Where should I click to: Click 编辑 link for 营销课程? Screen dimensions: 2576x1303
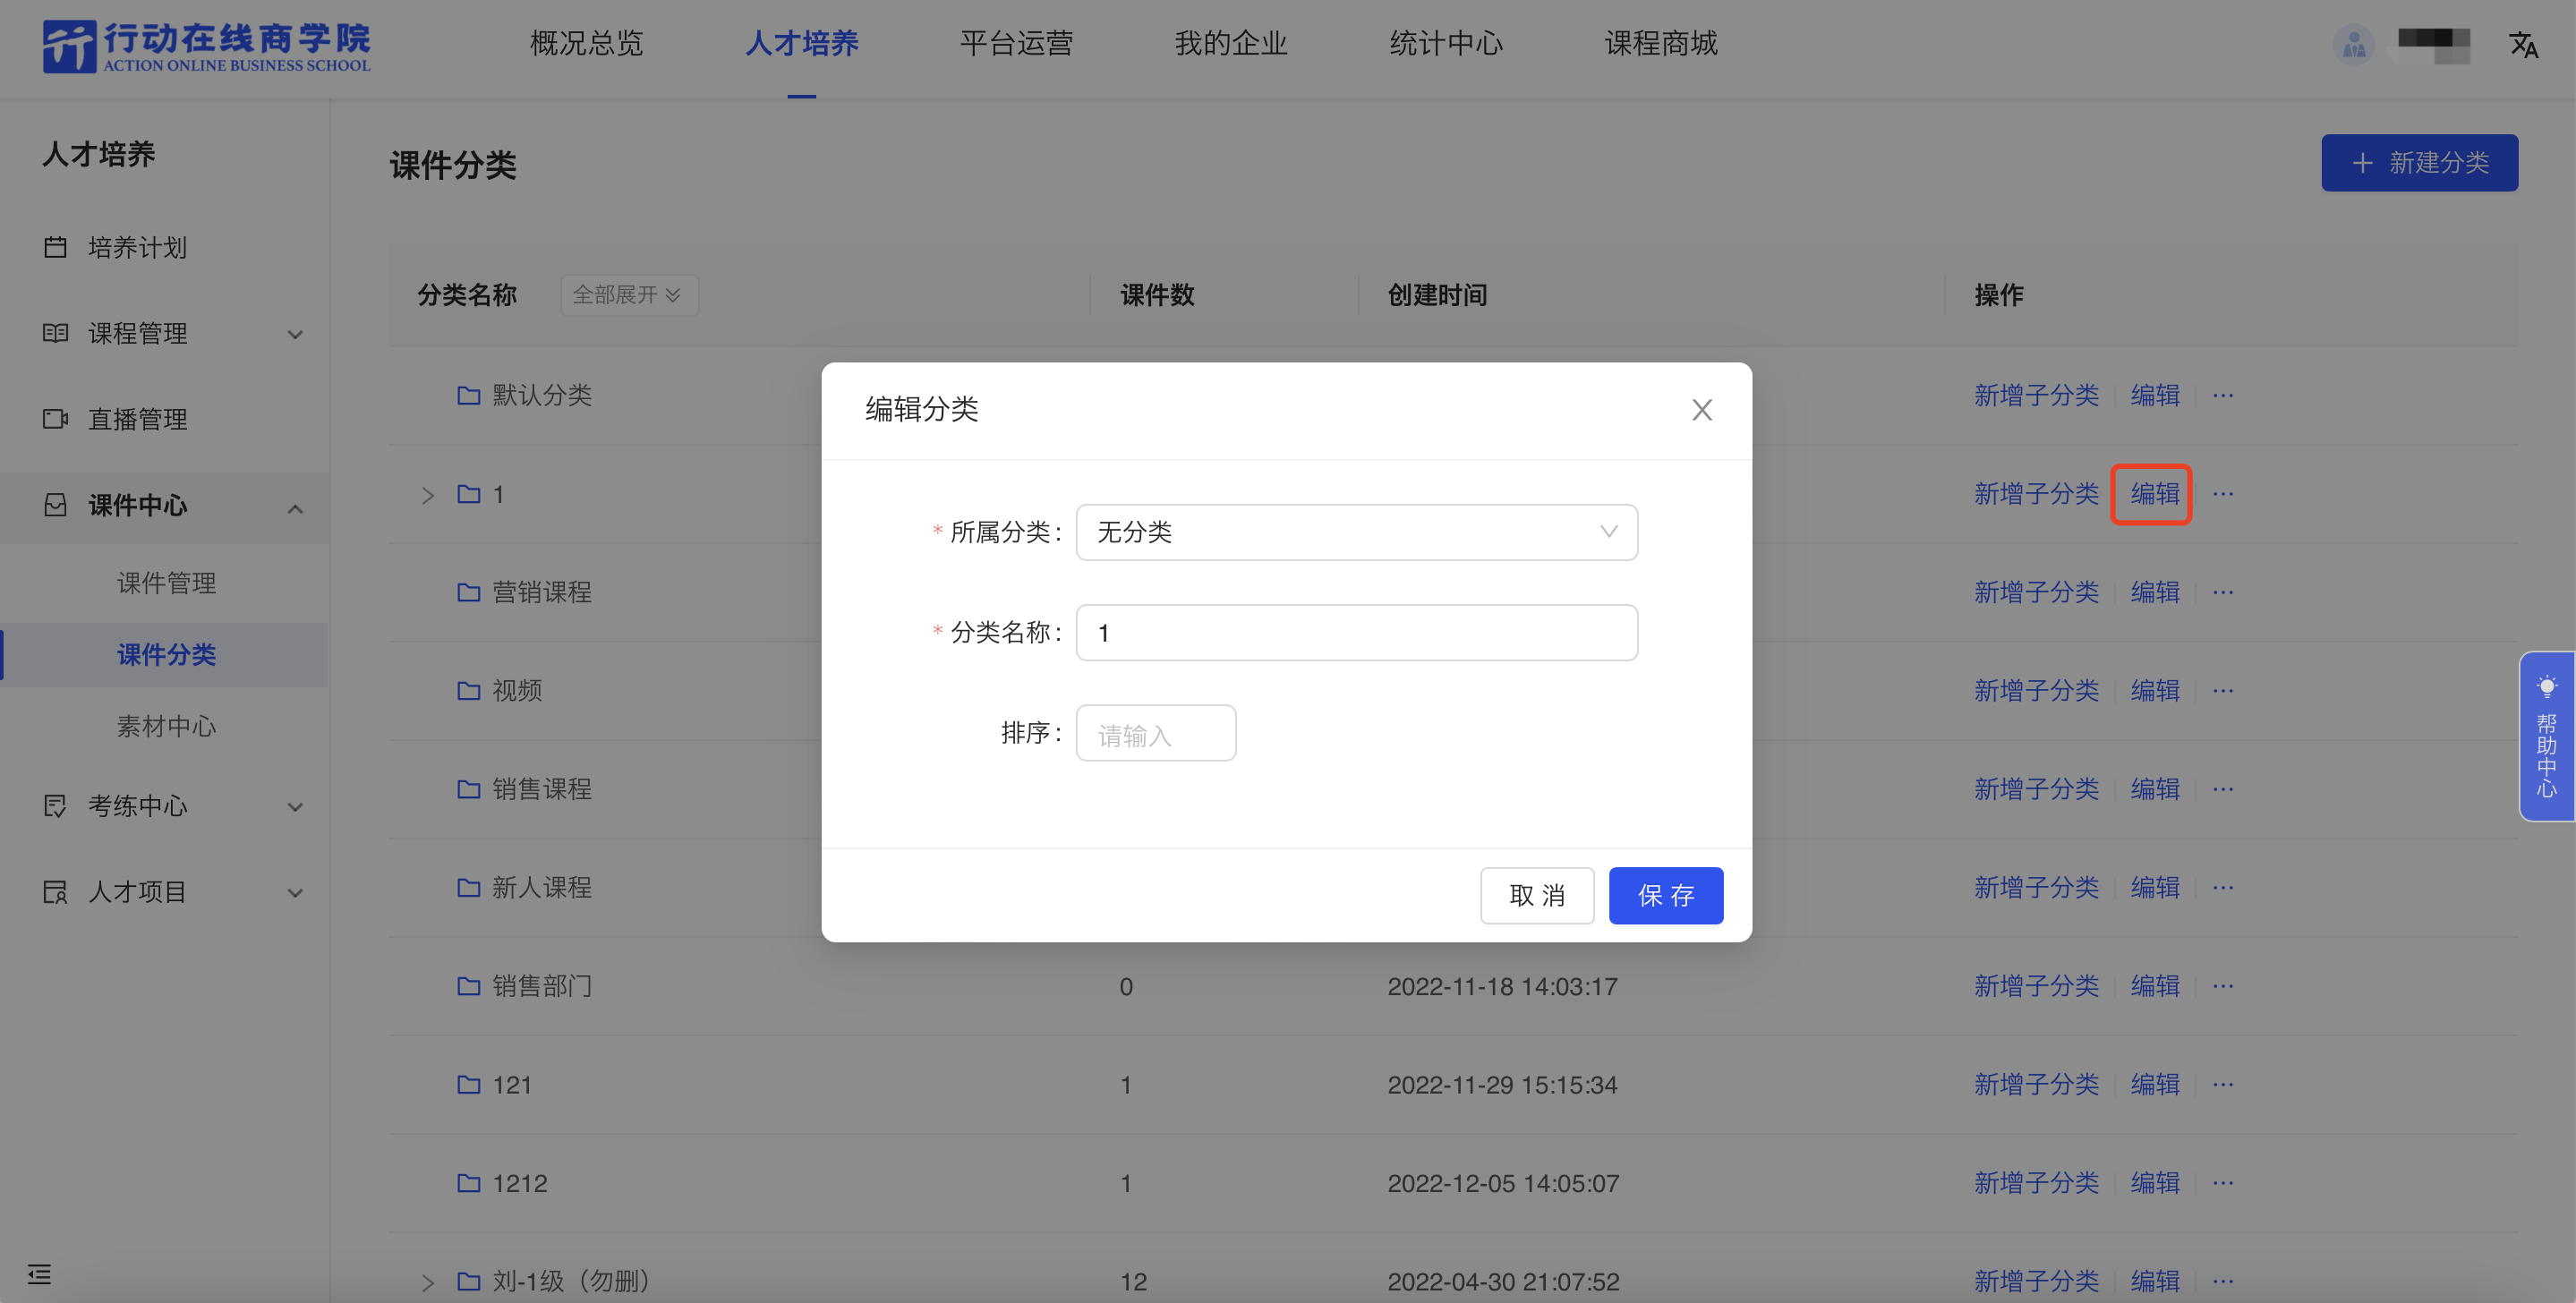click(2155, 592)
